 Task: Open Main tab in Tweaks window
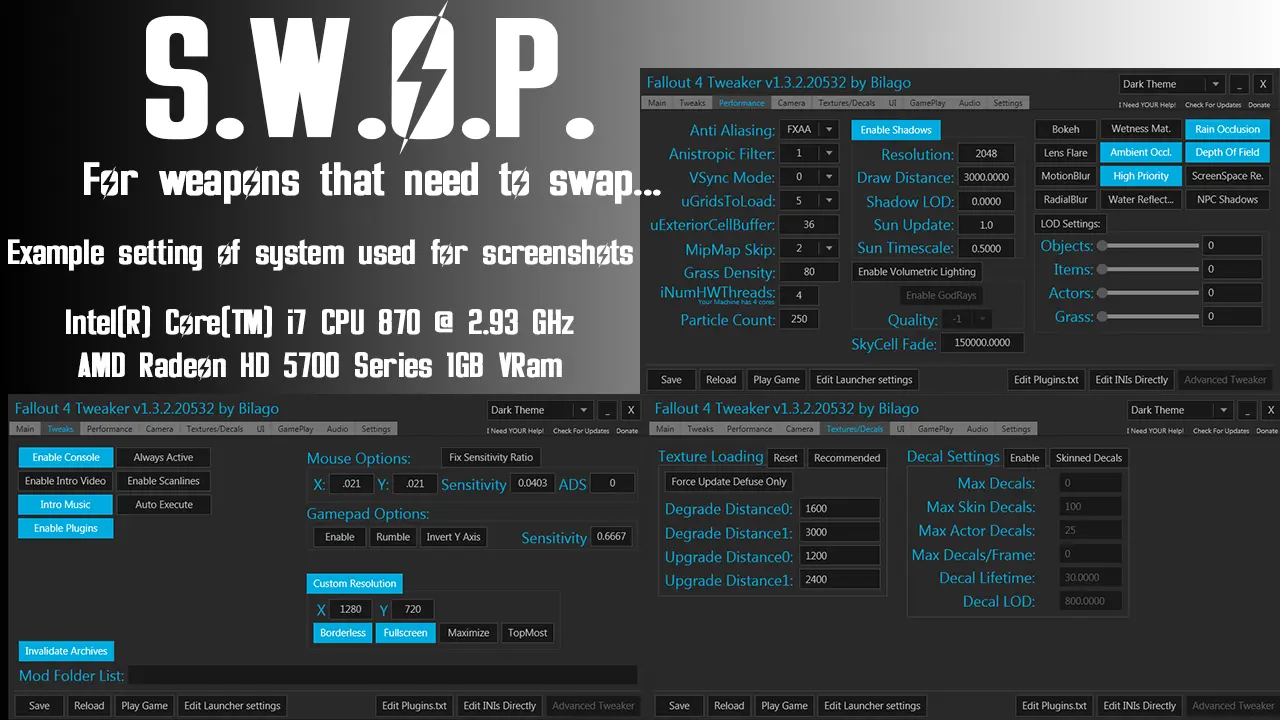point(25,429)
